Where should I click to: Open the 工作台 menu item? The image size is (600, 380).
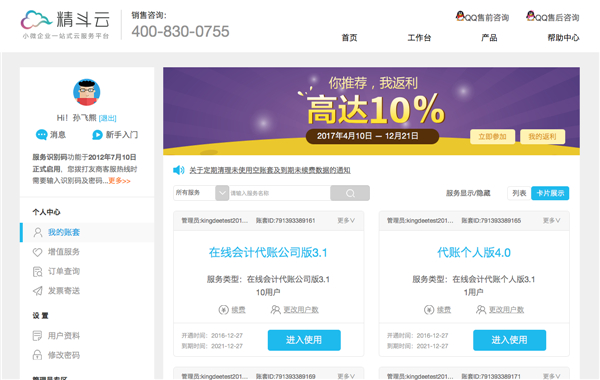pyautogui.click(x=419, y=38)
